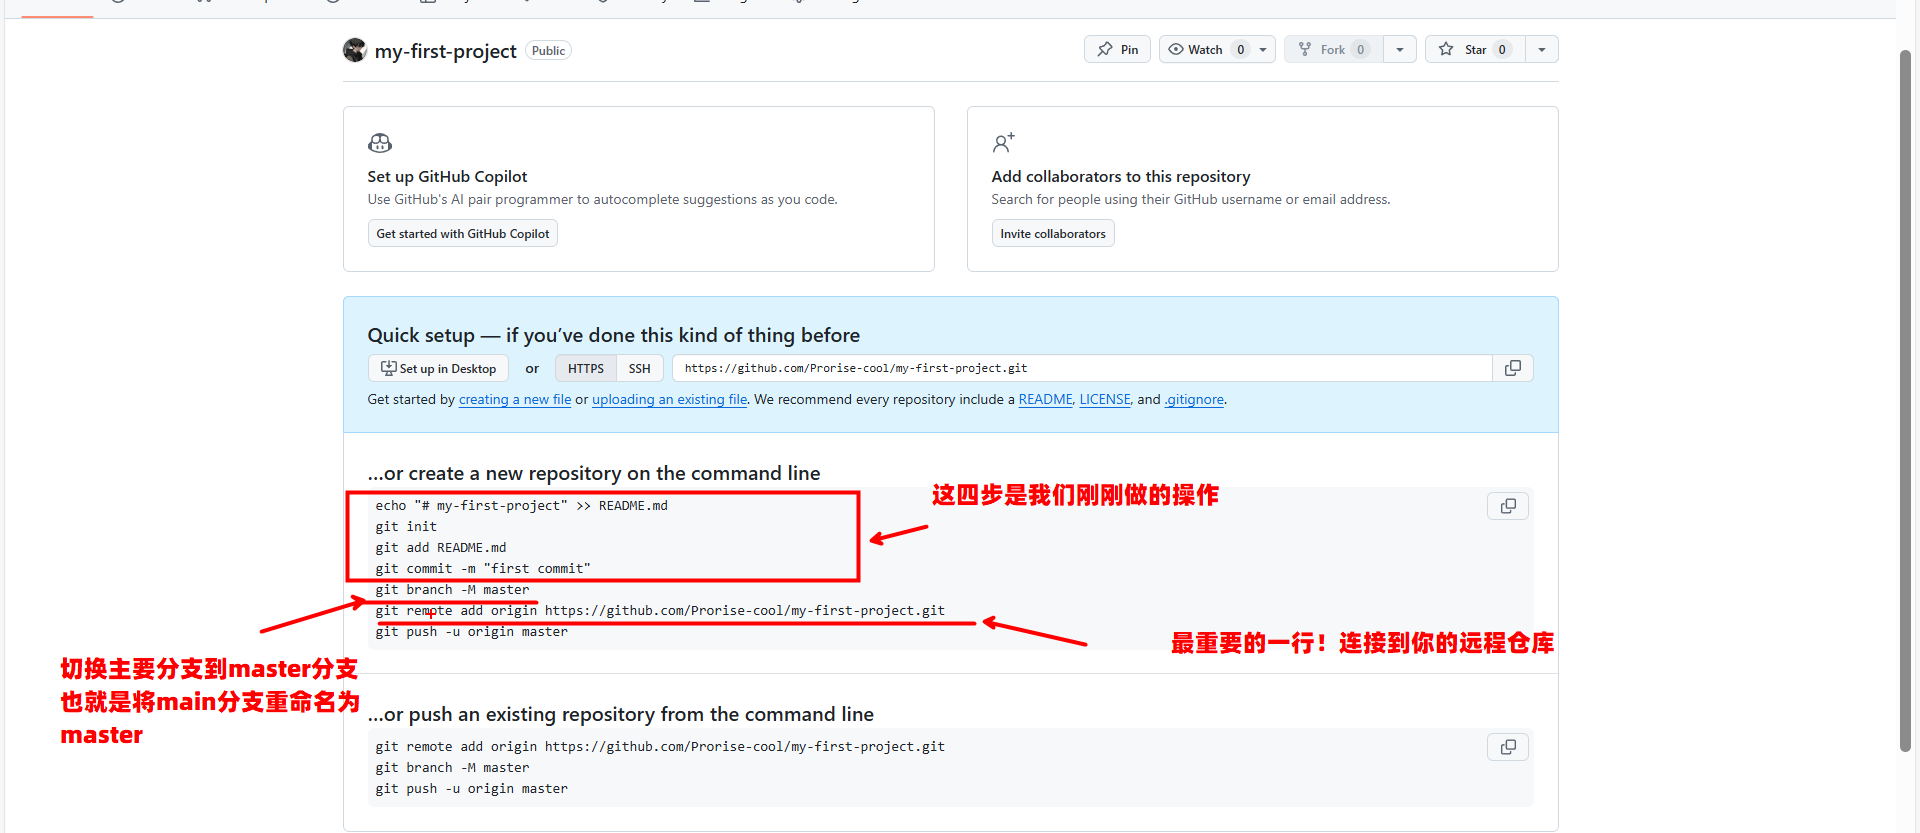The height and width of the screenshot is (833, 1920).
Task: Copy the push existing repository commands
Action: pyautogui.click(x=1507, y=748)
